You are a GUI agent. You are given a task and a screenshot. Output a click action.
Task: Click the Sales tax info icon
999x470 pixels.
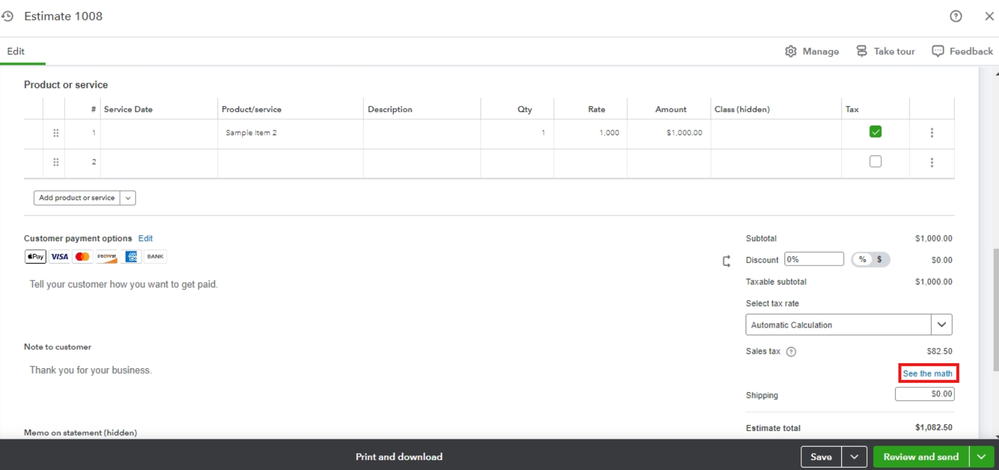(x=791, y=352)
